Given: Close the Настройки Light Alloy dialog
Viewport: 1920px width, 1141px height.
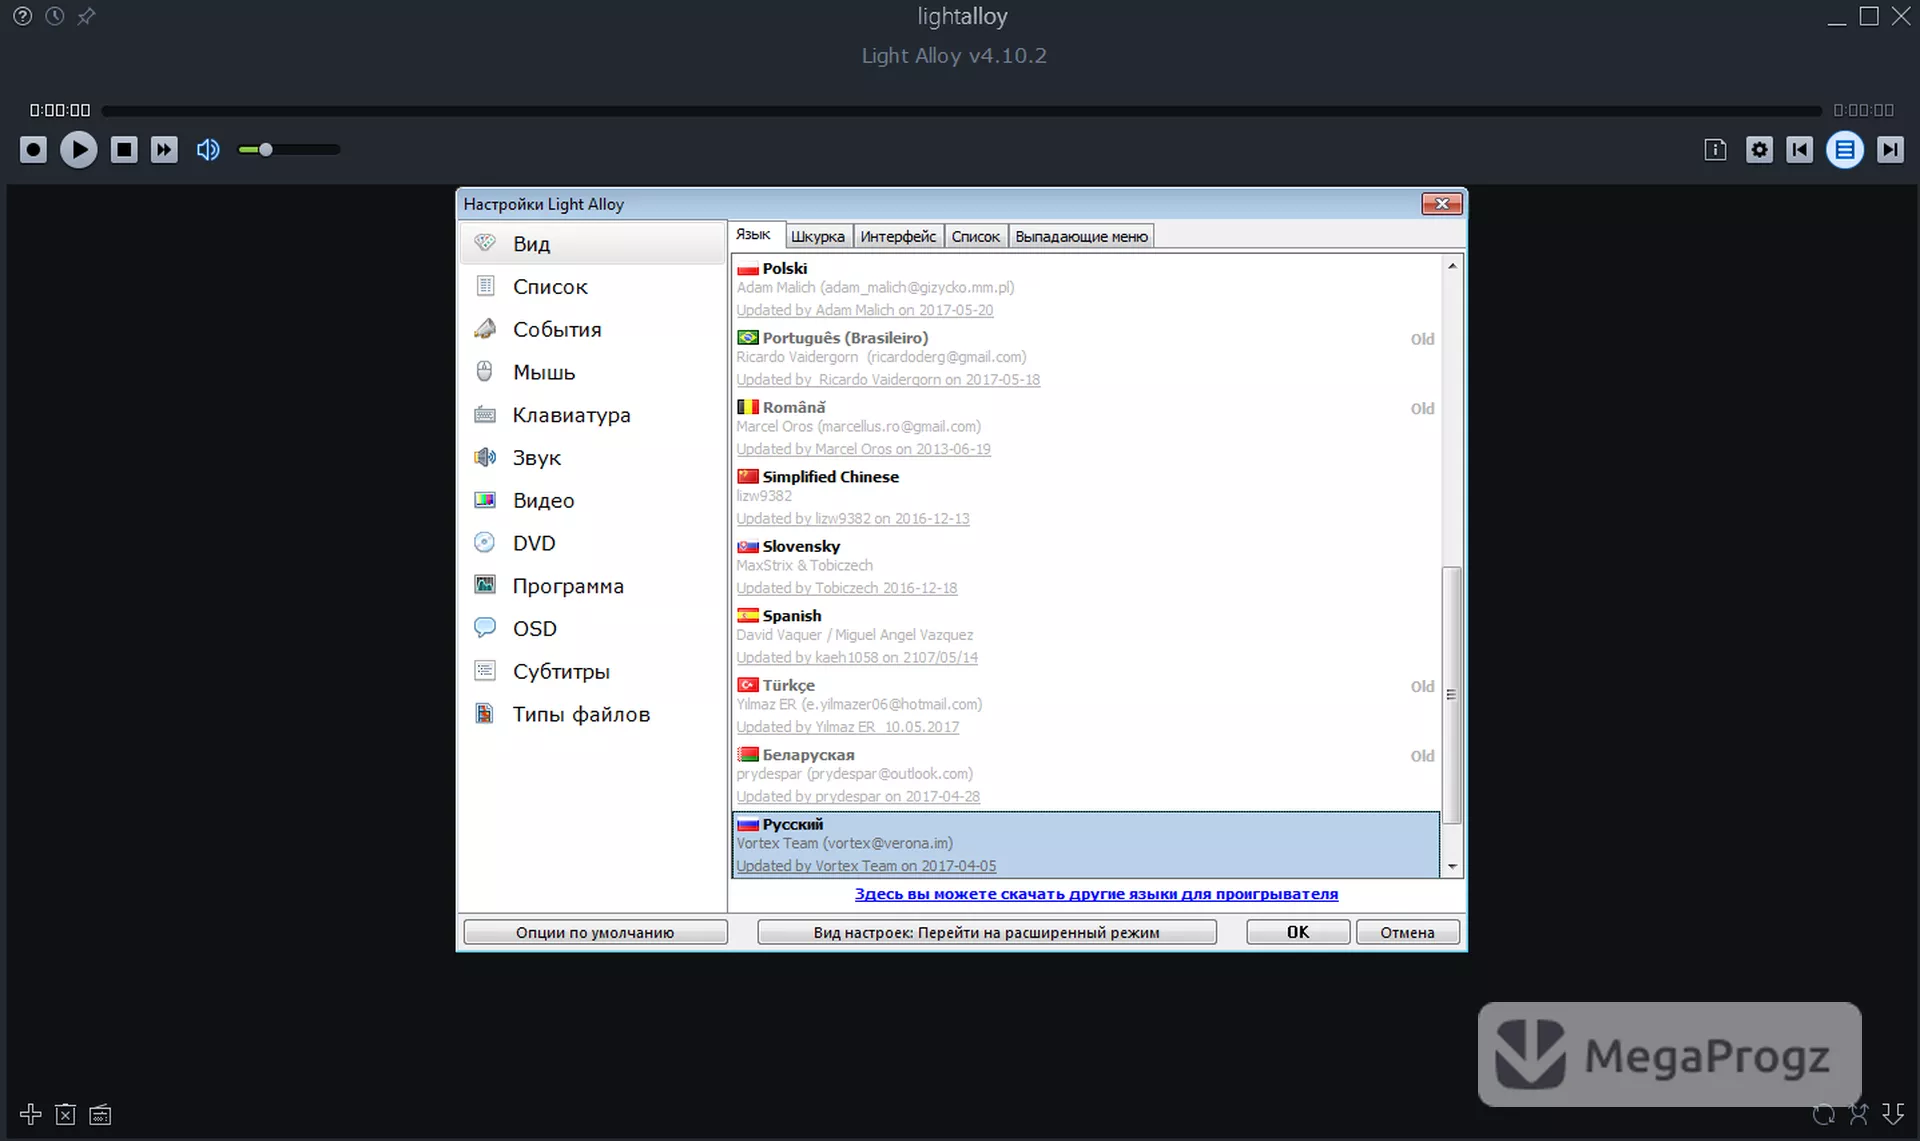Looking at the screenshot, I should coord(1442,204).
